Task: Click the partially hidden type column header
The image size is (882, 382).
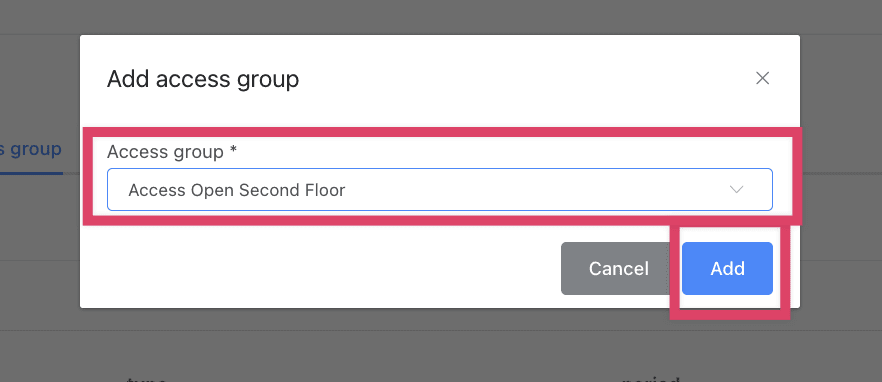Action: (x=147, y=379)
